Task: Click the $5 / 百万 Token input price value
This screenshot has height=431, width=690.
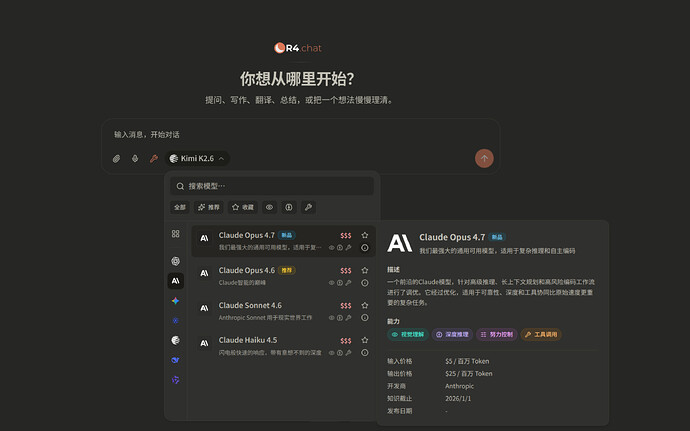Action: (467, 361)
